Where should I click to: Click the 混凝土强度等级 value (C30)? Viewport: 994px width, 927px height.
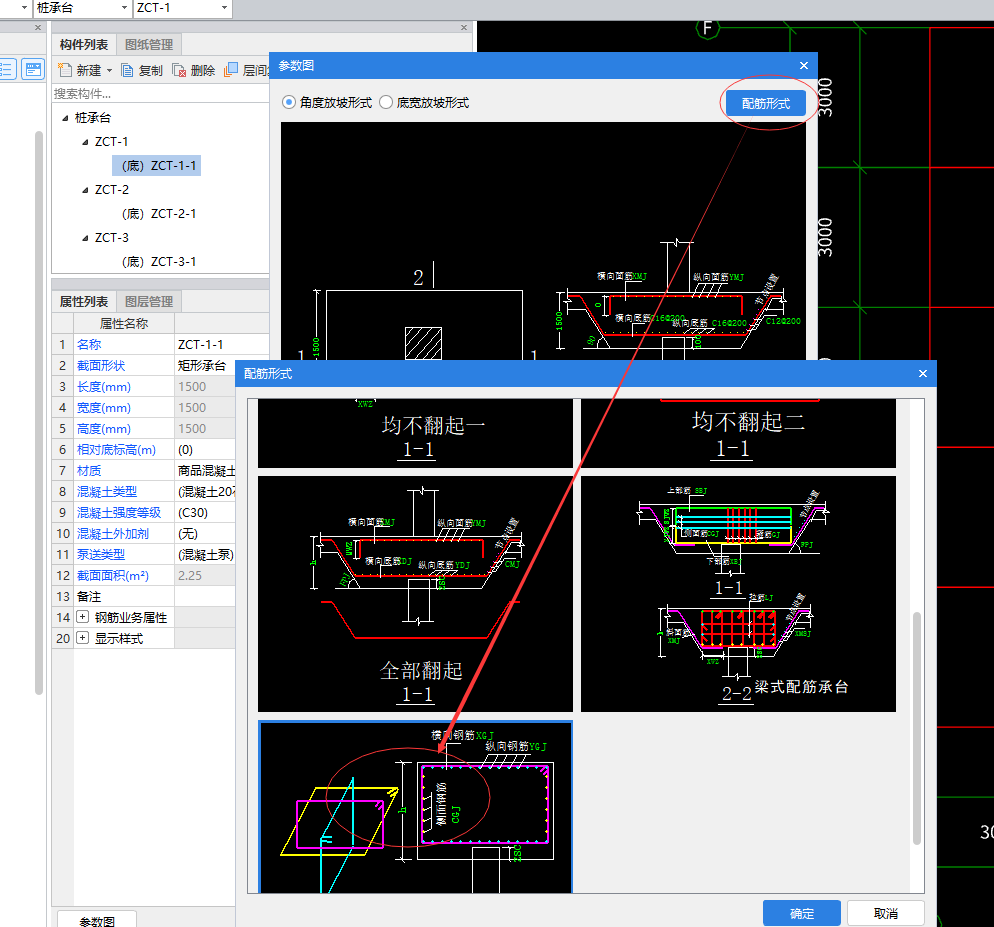point(205,512)
